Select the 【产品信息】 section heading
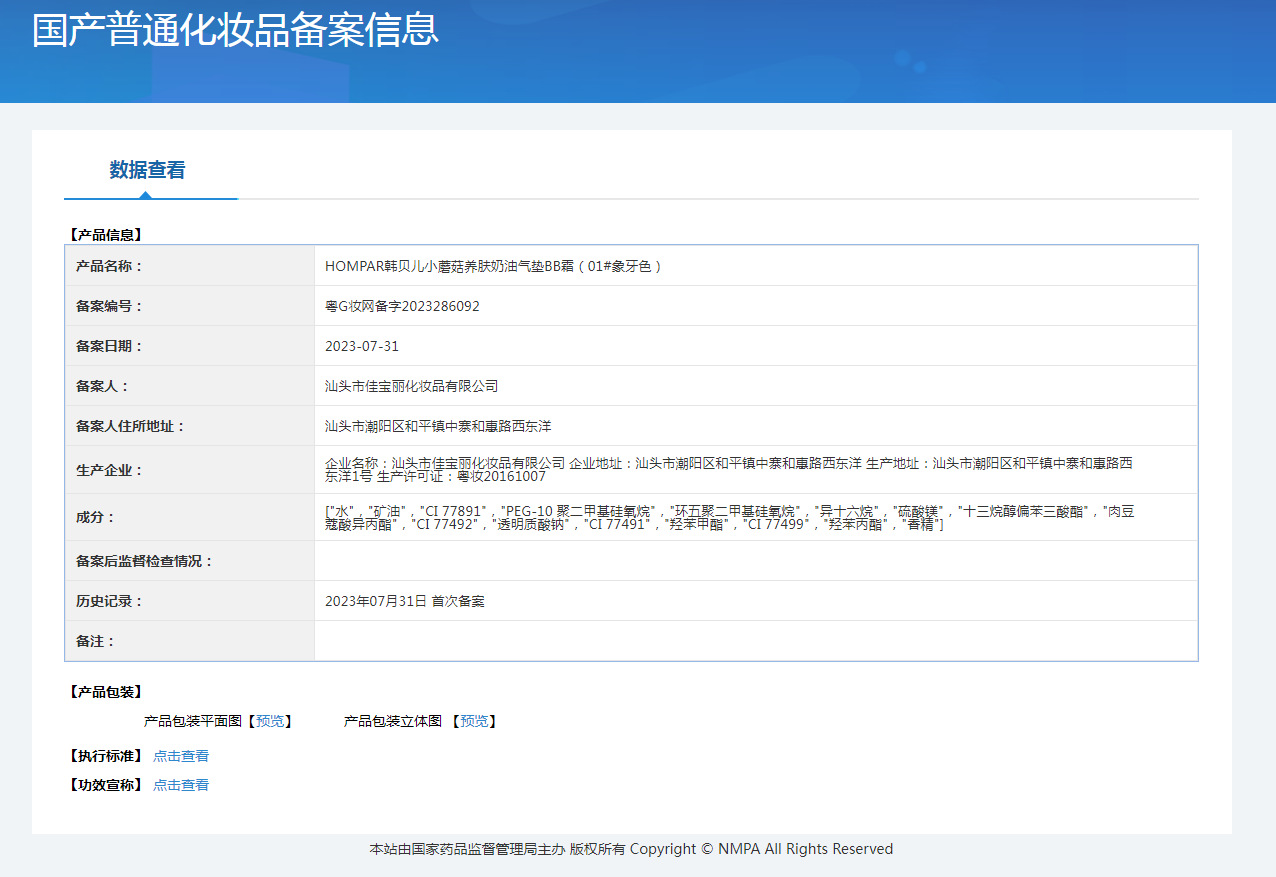The width and height of the screenshot is (1276, 877). 106,235
